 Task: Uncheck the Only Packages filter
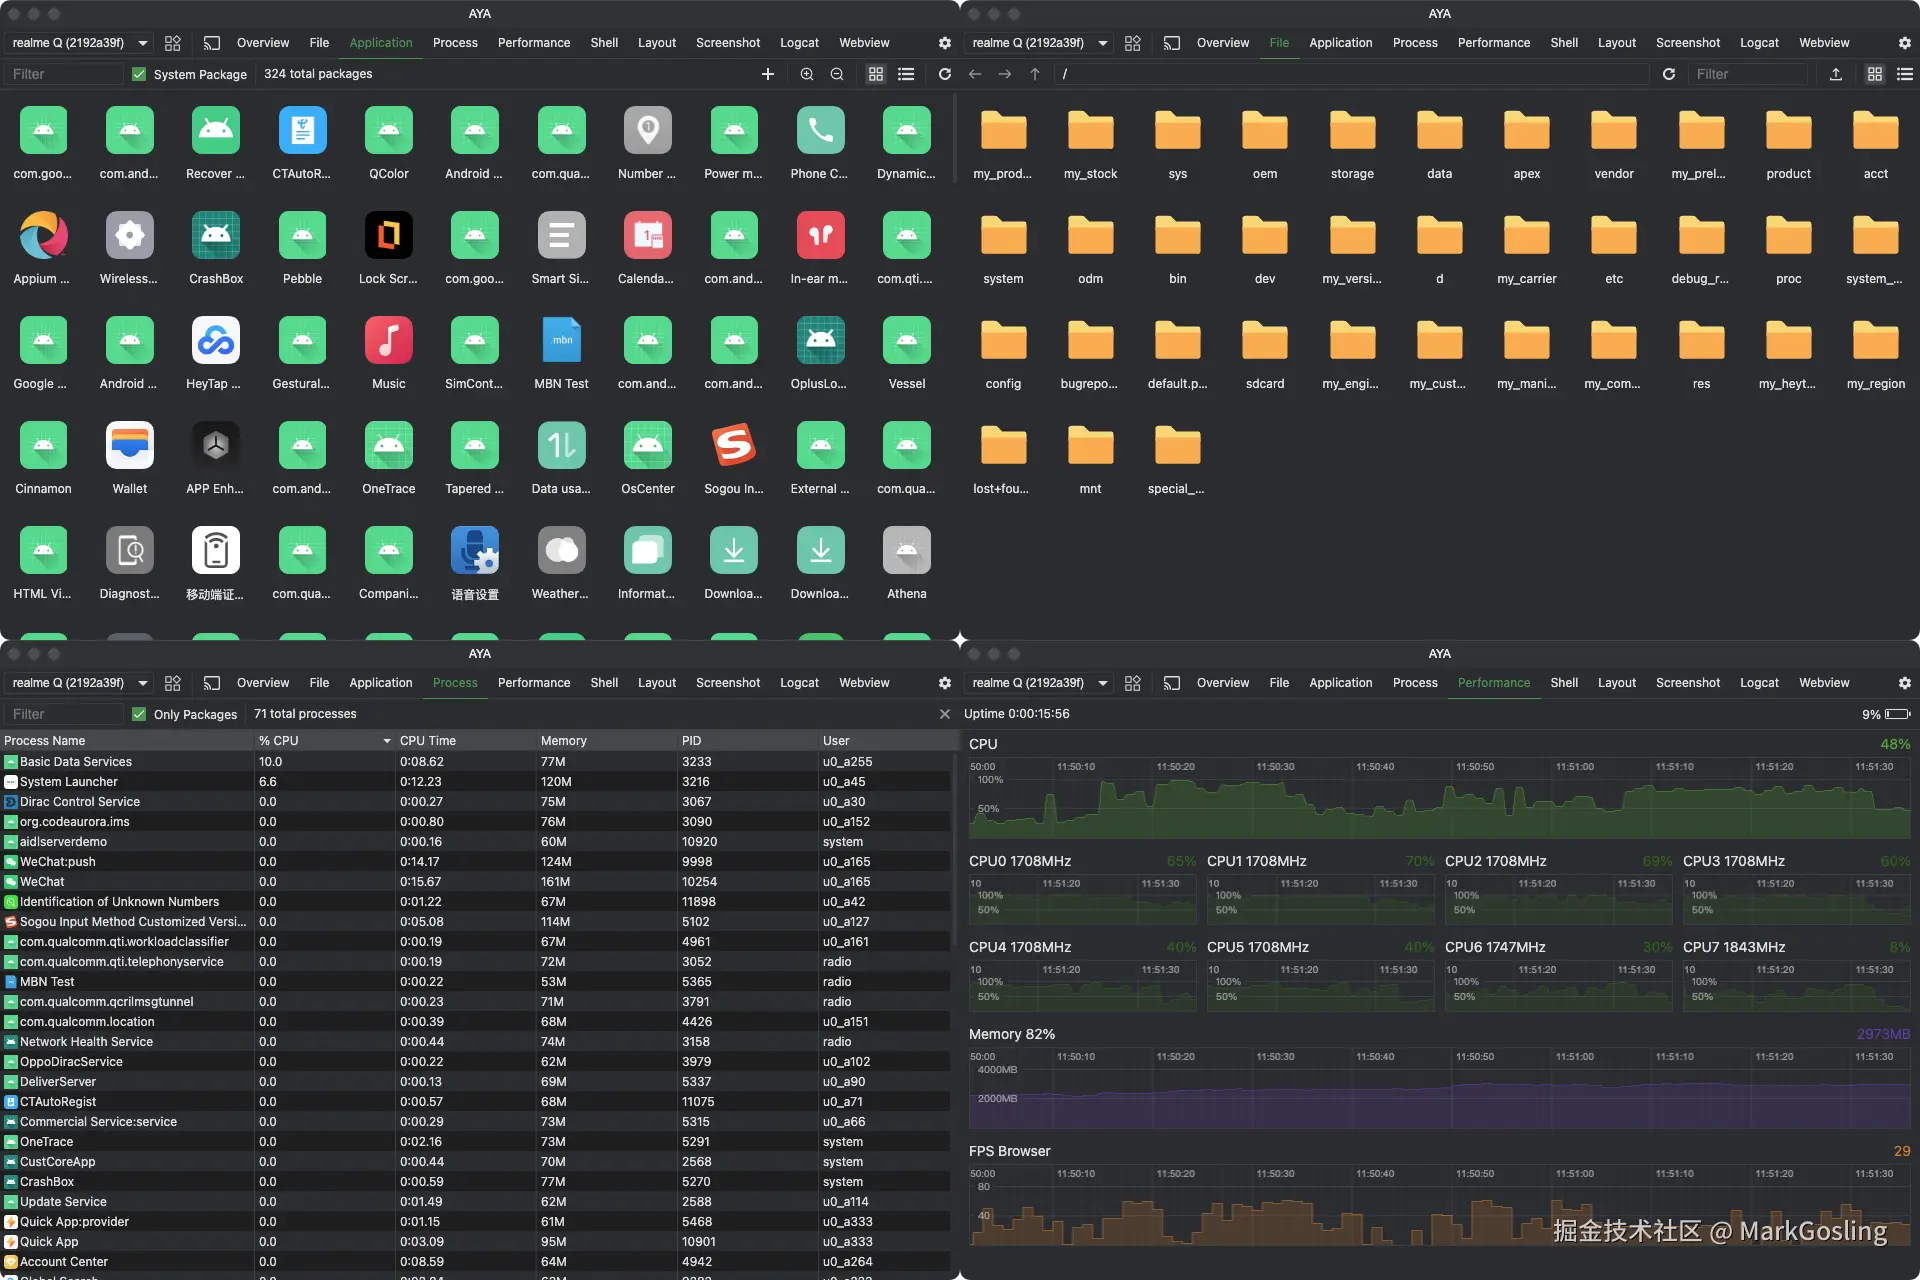click(x=139, y=714)
